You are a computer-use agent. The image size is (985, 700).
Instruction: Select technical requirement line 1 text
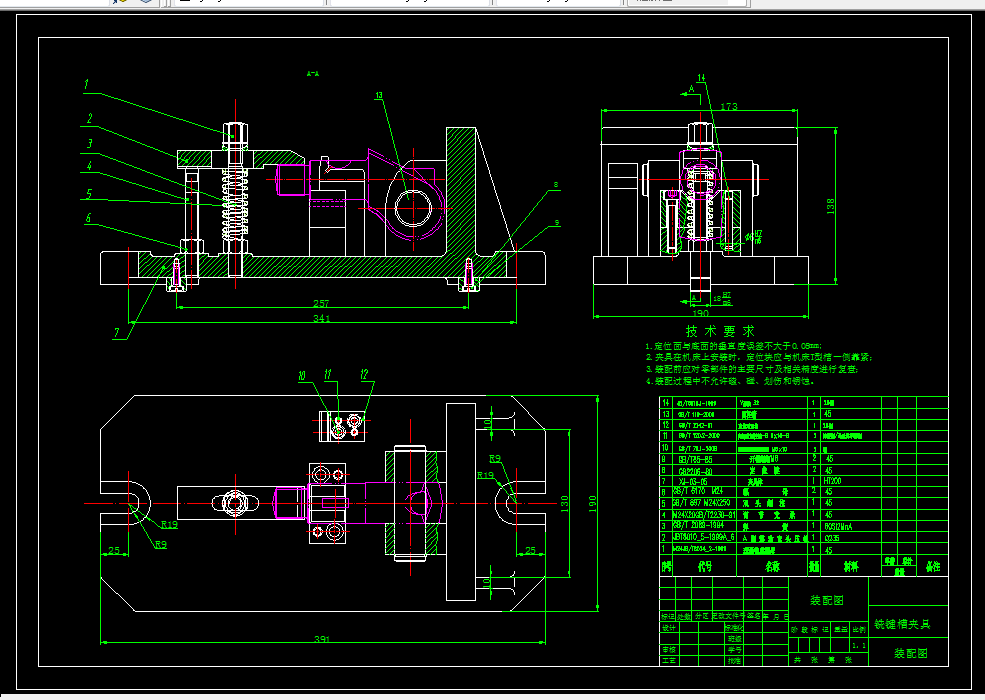click(x=733, y=346)
